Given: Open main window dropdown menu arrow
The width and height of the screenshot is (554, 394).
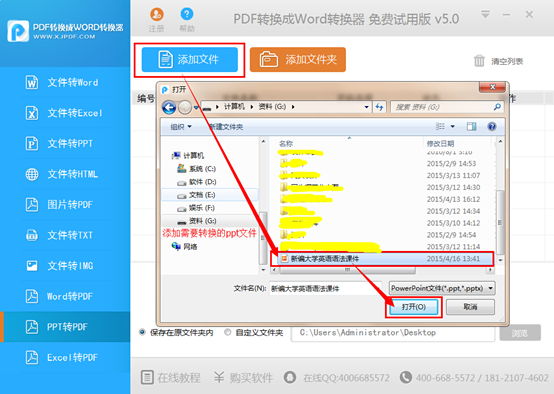Looking at the screenshot, I should pyautogui.click(x=485, y=14).
